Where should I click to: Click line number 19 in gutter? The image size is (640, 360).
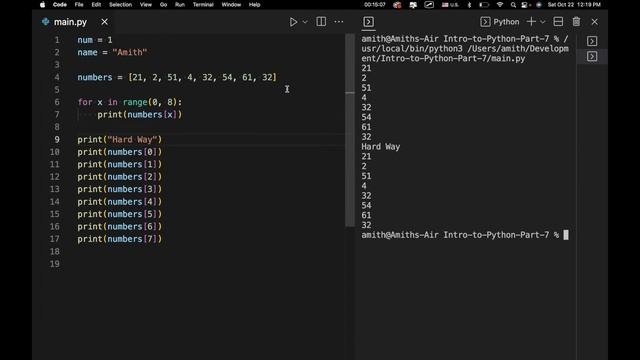55,264
